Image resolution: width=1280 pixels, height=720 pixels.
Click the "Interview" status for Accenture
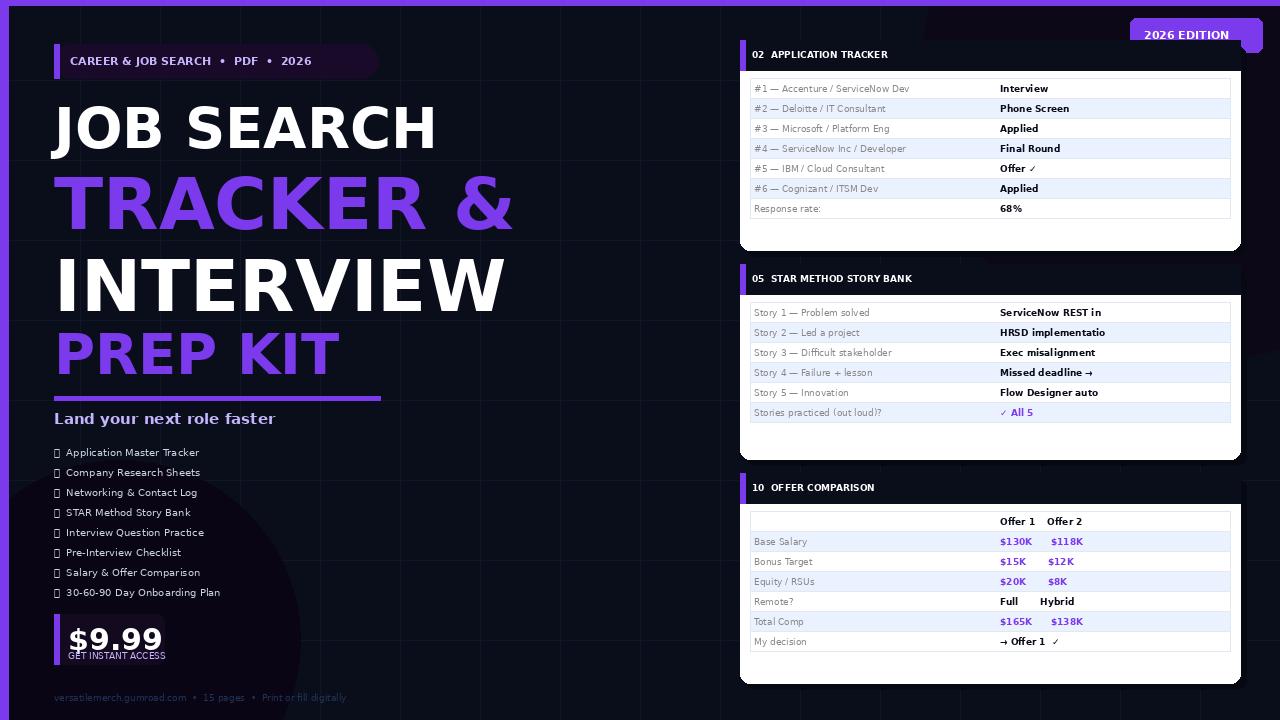(x=1024, y=89)
